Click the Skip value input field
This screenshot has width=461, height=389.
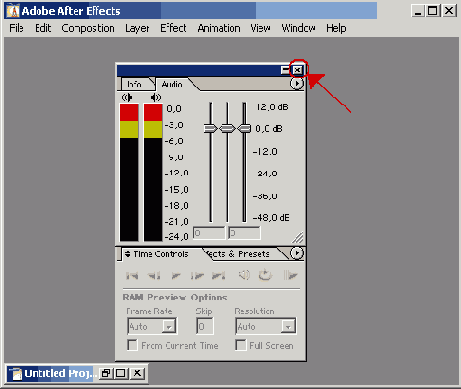tap(205, 326)
